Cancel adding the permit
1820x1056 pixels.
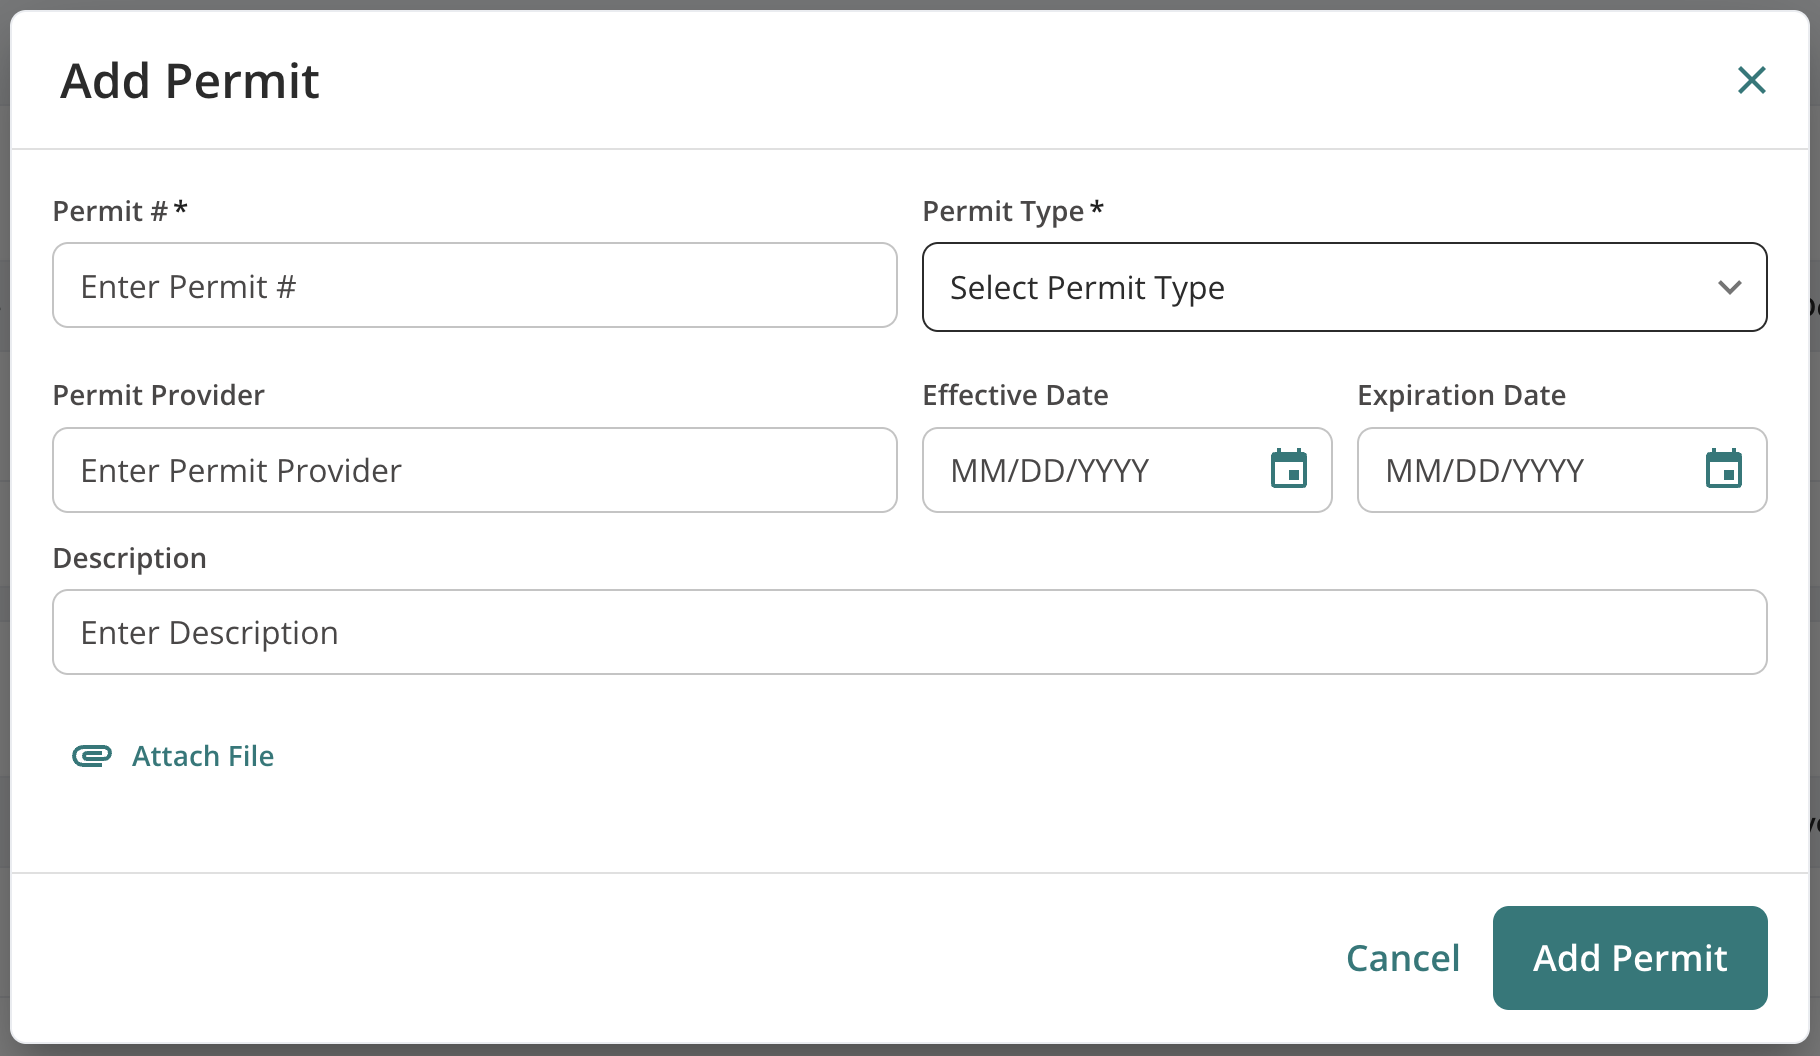1402,958
